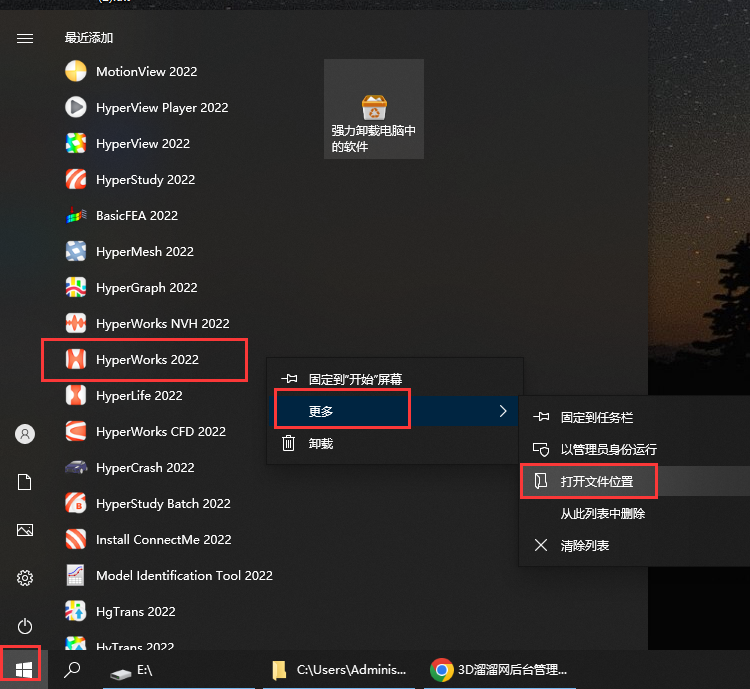Screen dimensions: 750x689
Task: Launch HyperWorks CFD 2022 icon
Action: click(x=76, y=432)
